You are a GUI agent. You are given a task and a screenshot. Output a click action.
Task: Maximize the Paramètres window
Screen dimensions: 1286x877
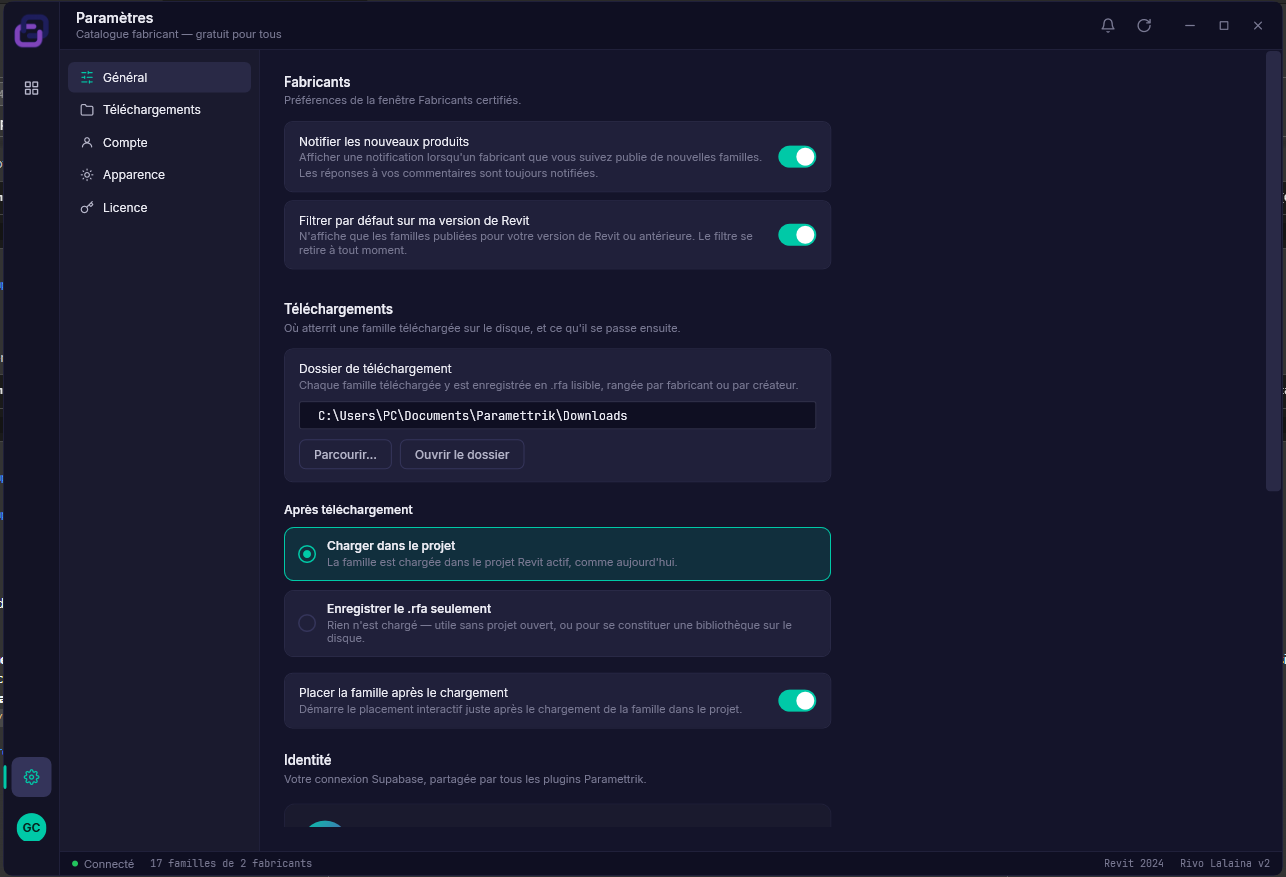coord(1224,25)
